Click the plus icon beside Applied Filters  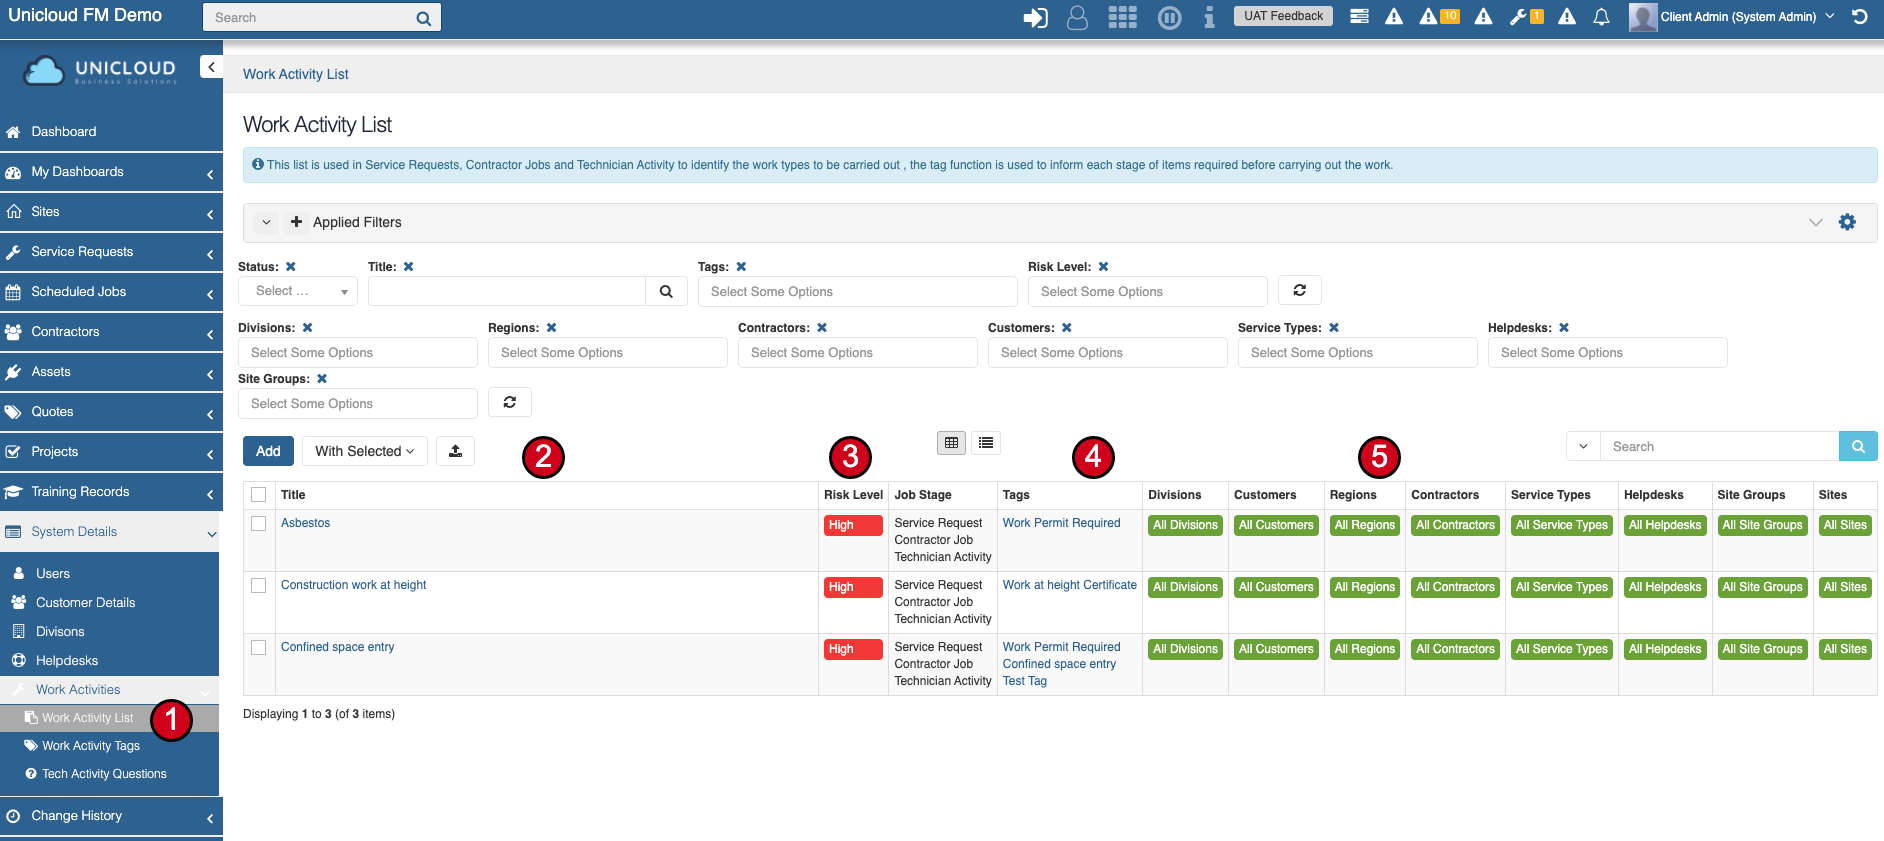pos(296,222)
